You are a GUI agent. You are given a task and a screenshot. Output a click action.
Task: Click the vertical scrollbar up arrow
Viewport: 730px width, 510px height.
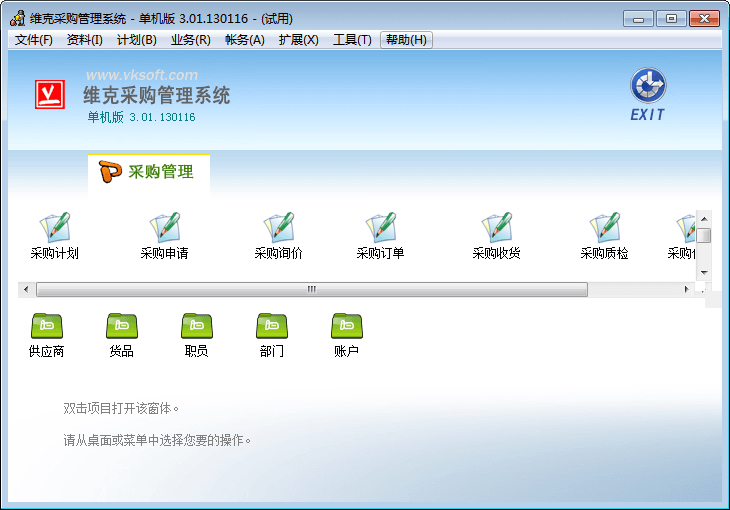(704, 219)
